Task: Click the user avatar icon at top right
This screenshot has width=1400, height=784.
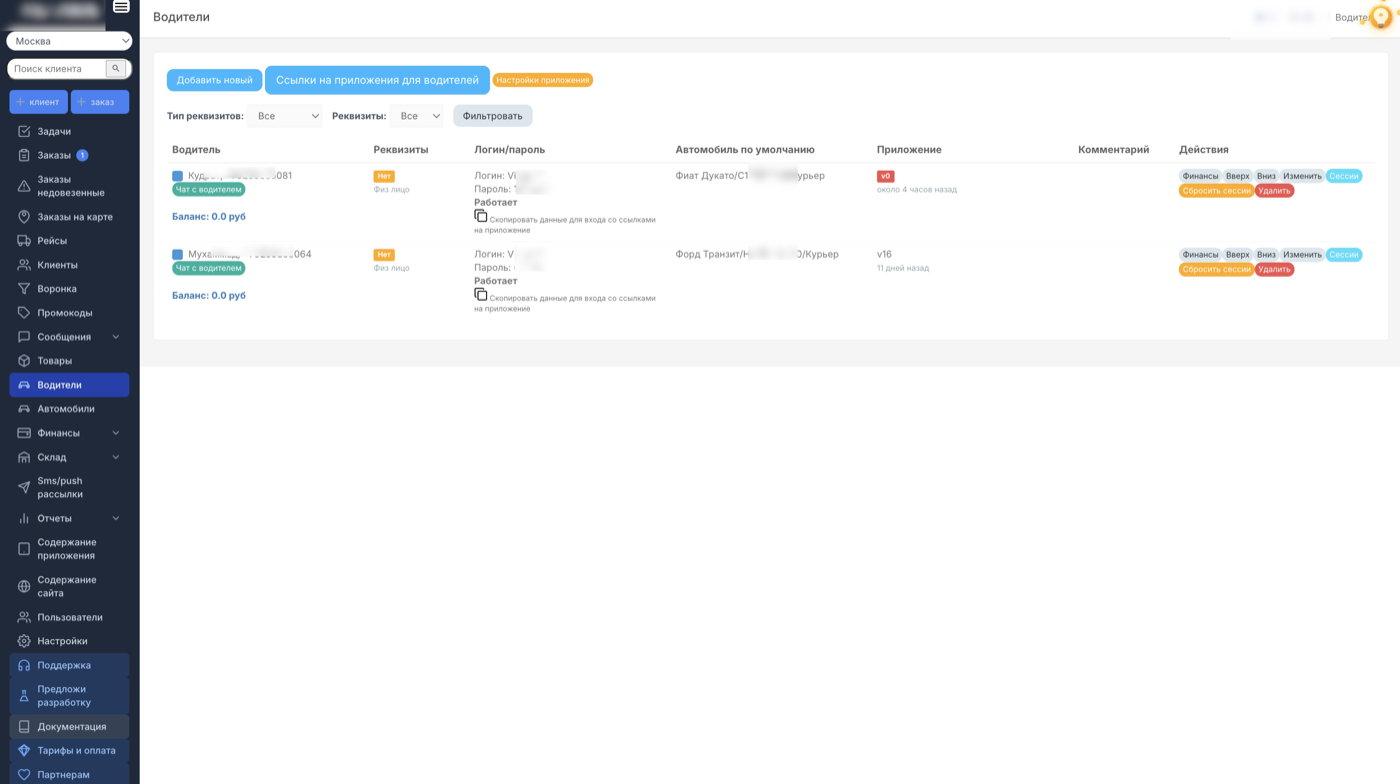Action: click(1381, 17)
